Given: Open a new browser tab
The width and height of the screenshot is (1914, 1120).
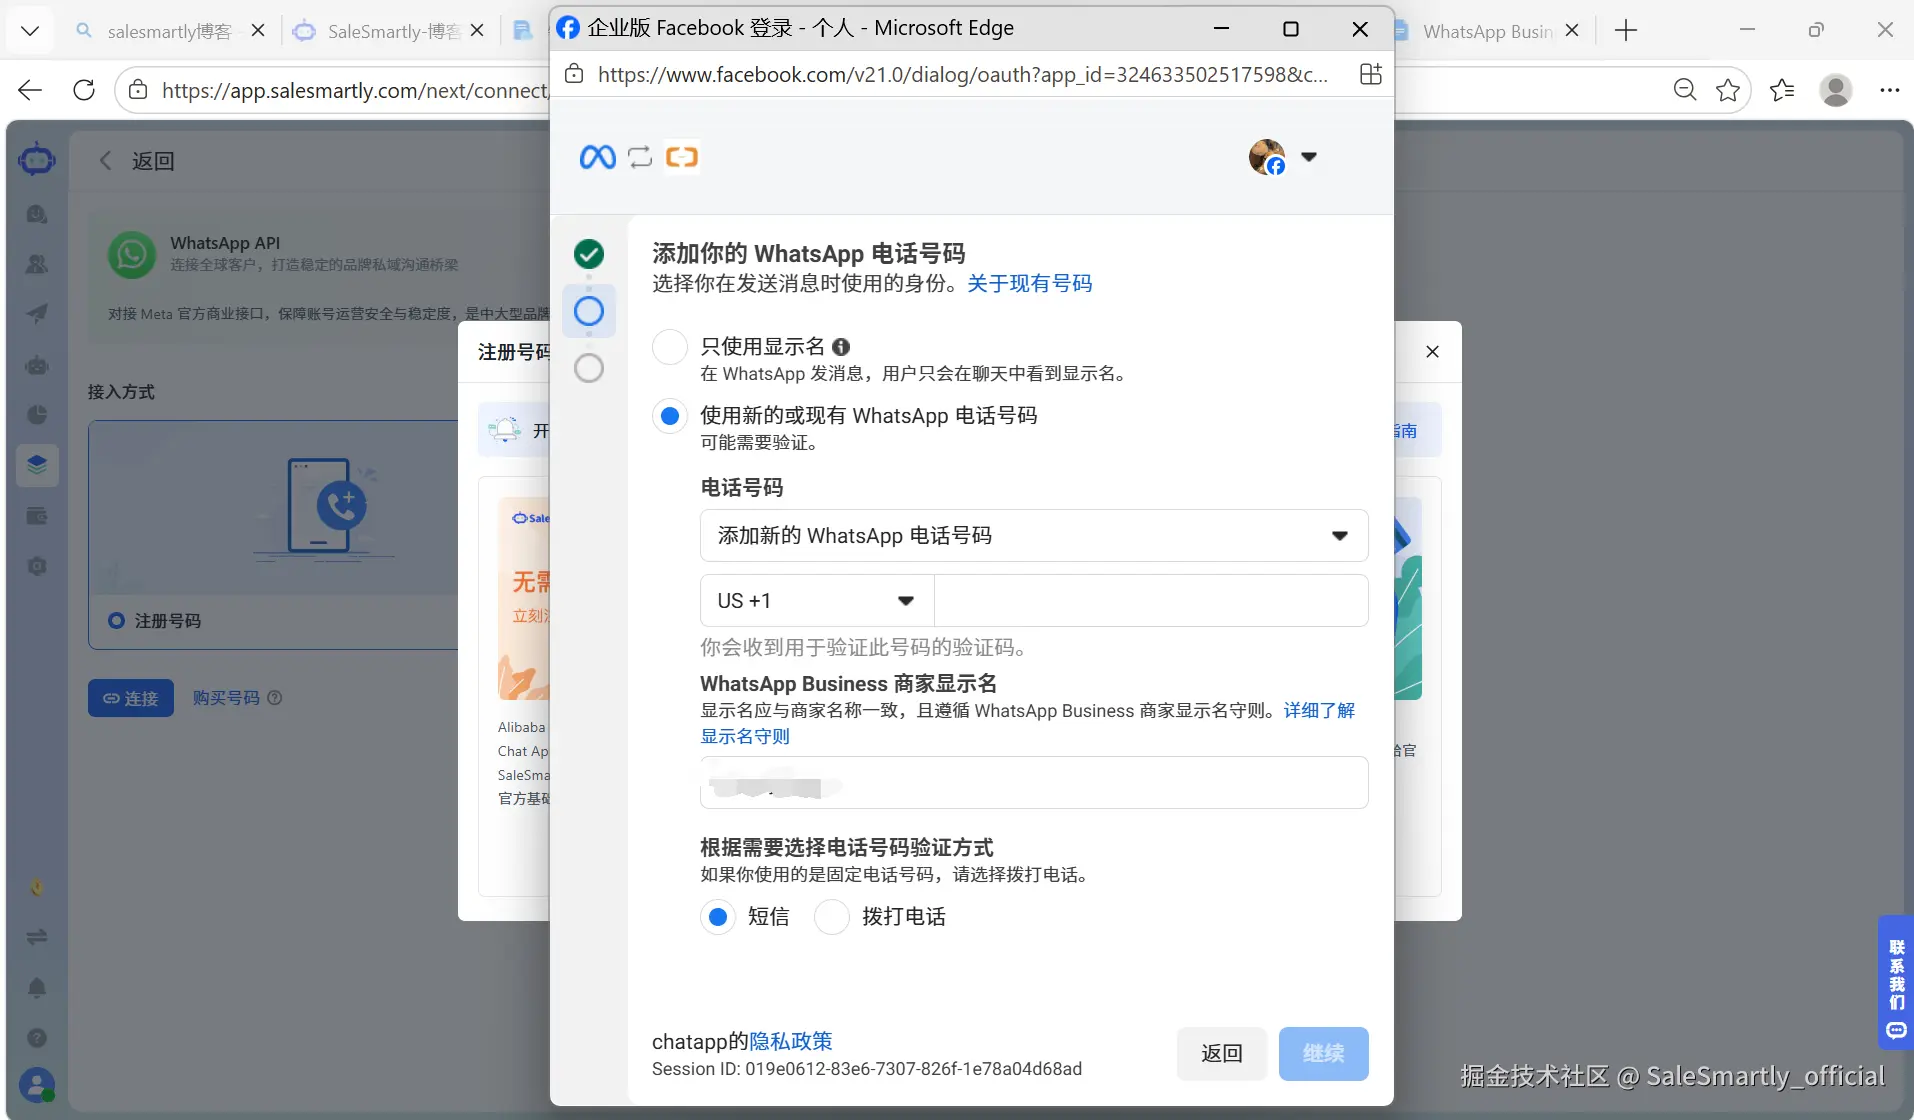Looking at the screenshot, I should click(x=1626, y=31).
